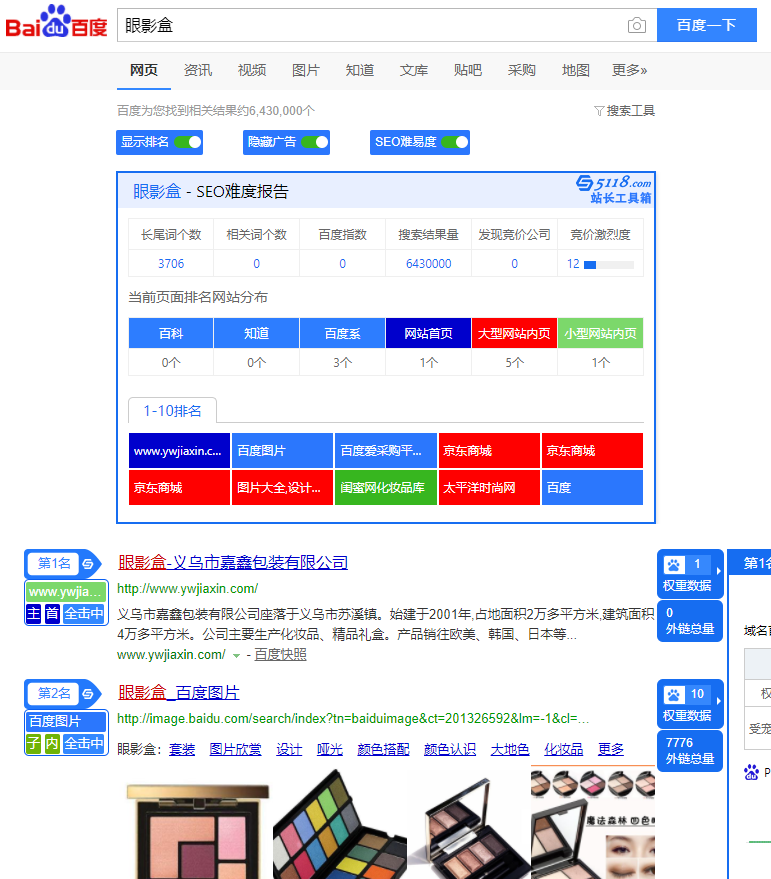
Task: Switch to the 采购 tab
Action: point(521,70)
